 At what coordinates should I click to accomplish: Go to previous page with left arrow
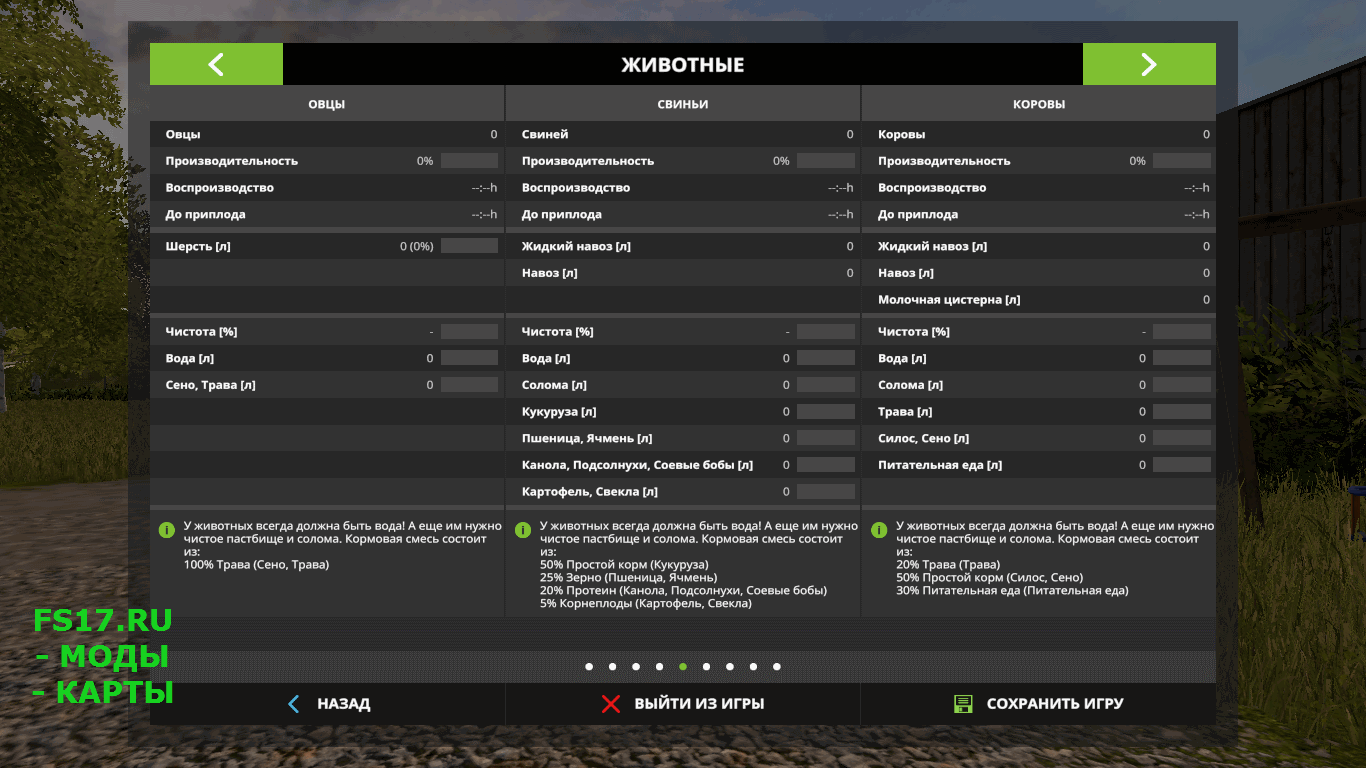click(x=216, y=64)
